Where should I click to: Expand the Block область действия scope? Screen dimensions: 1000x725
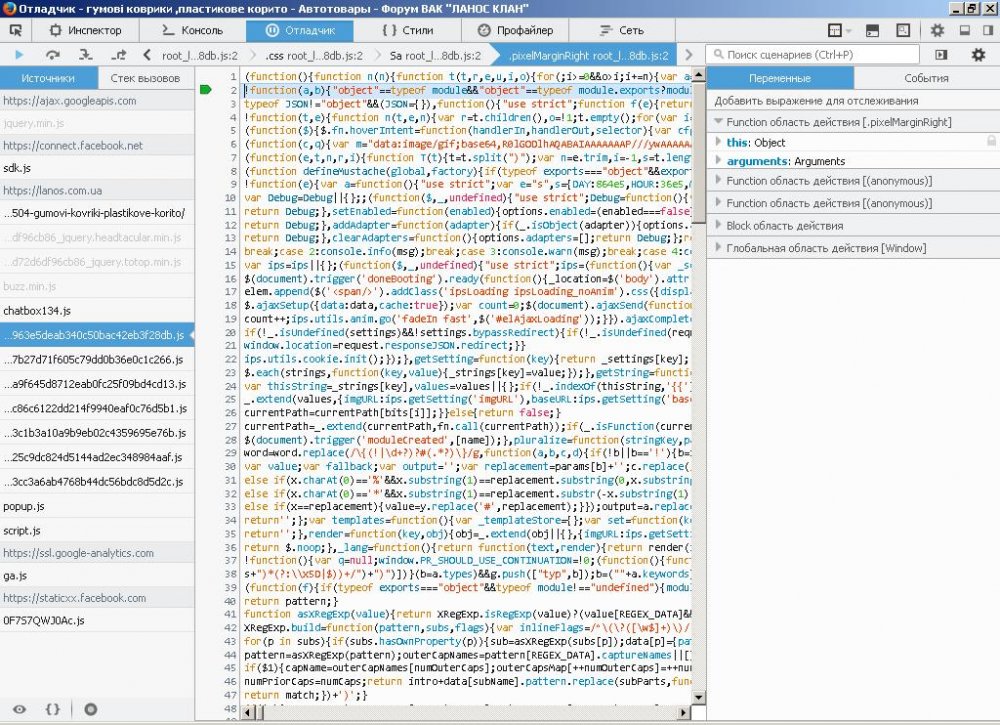point(719,226)
